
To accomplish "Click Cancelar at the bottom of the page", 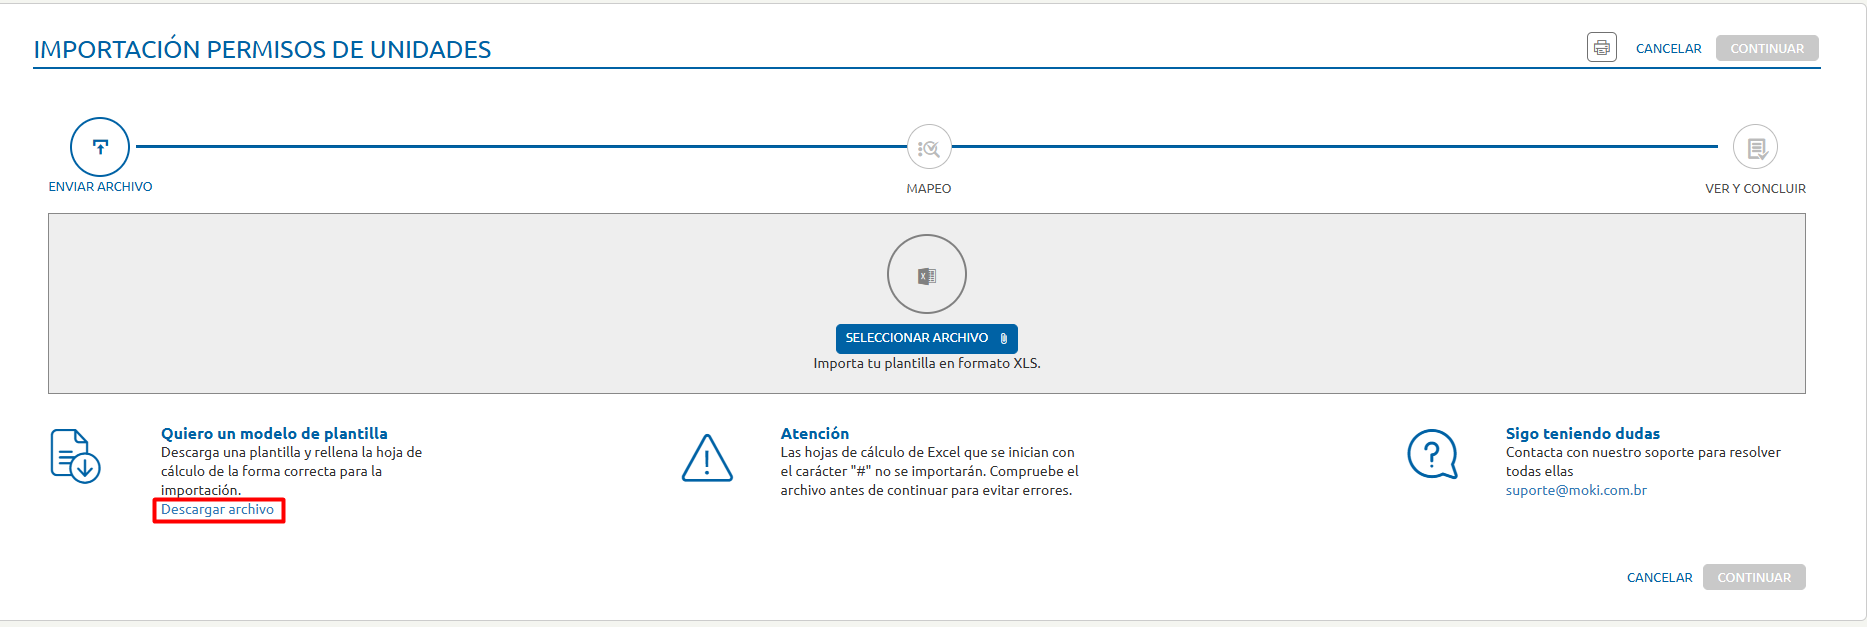I will (x=1659, y=578).
